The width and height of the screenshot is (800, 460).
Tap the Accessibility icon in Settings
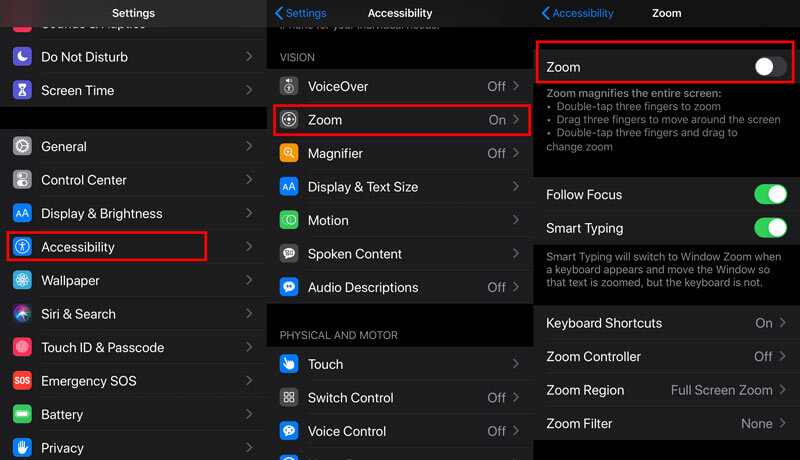(22, 247)
